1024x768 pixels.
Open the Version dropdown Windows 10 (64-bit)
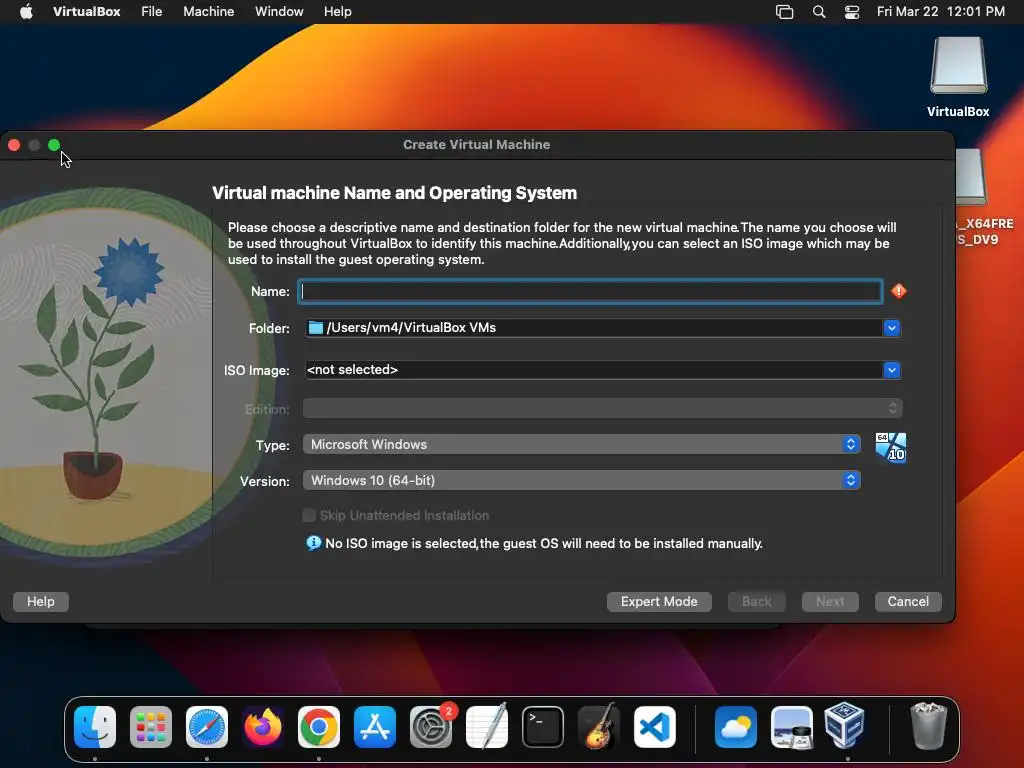pyautogui.click(x=581, y=480)
